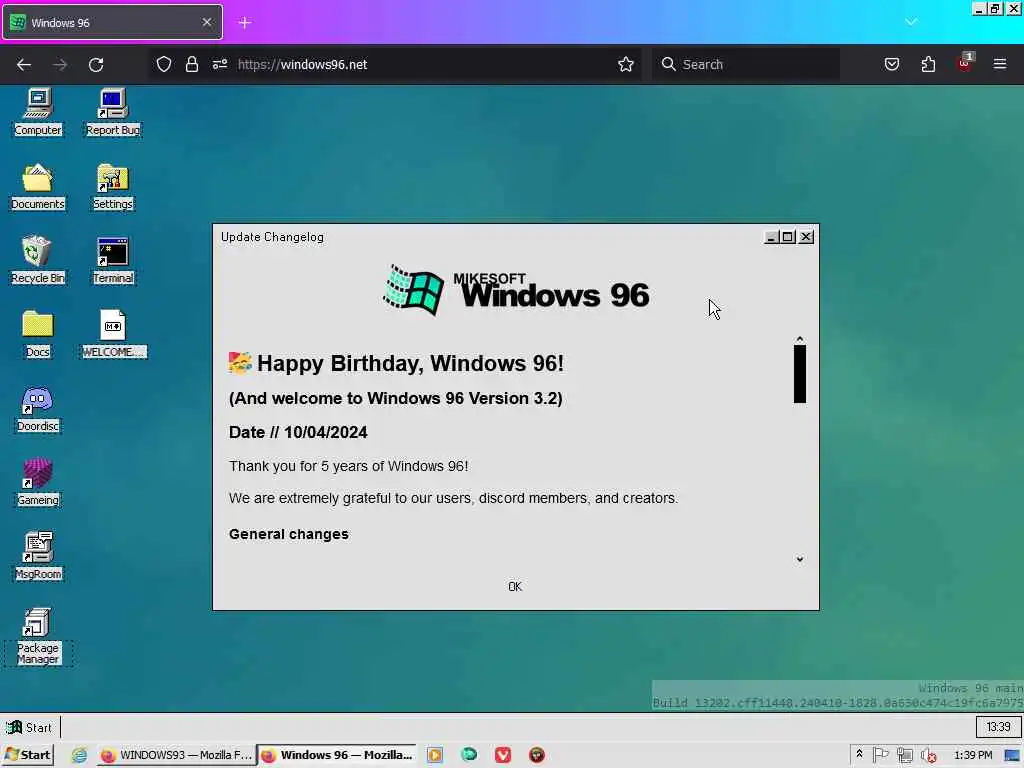Viewport: 1024px width, 768px height.
Task: Launch the MsgRoom shortcut
Action: (38, 556)
